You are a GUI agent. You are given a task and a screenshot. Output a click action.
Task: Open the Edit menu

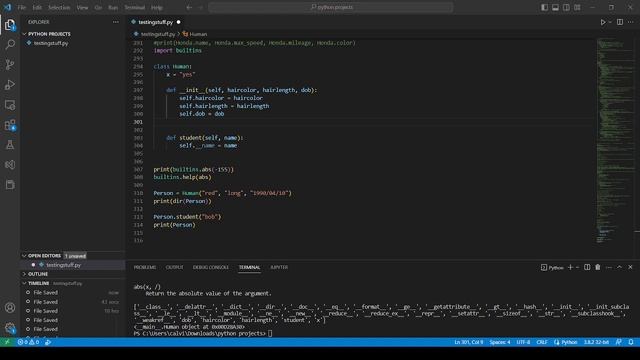pyautogui.click(x=37, y=7)
